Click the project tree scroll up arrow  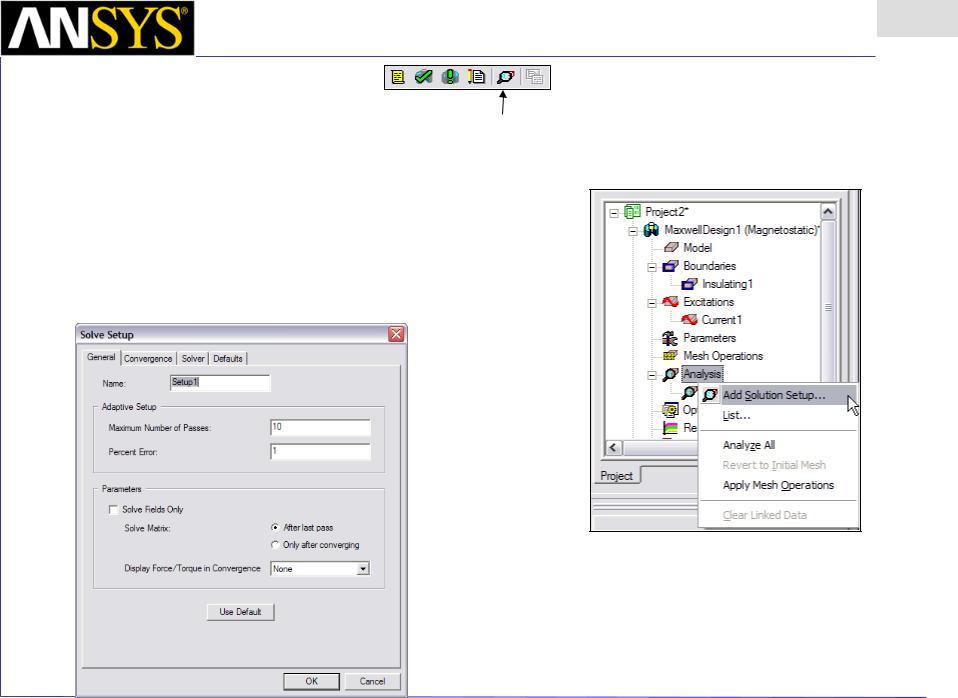coord(828,211)
